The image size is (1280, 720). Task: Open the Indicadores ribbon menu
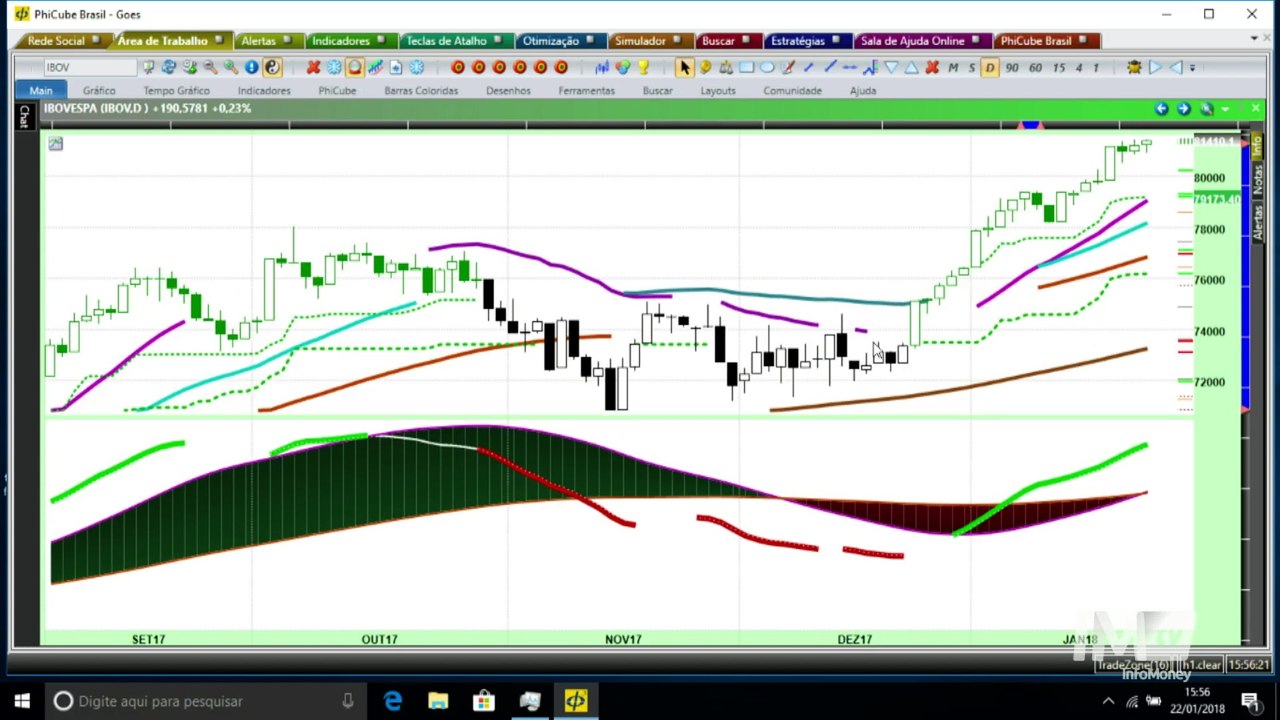(x=264, y=90)
